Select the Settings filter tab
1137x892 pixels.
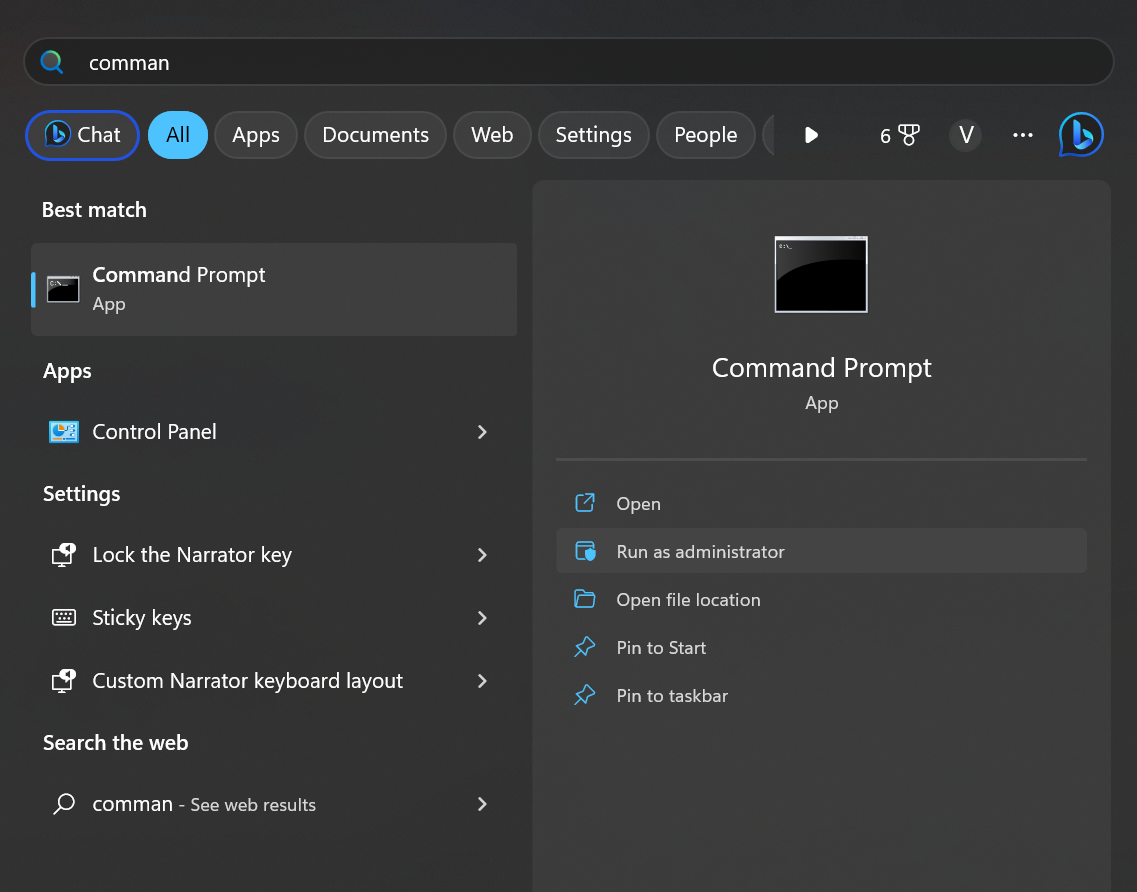[593, 135]
